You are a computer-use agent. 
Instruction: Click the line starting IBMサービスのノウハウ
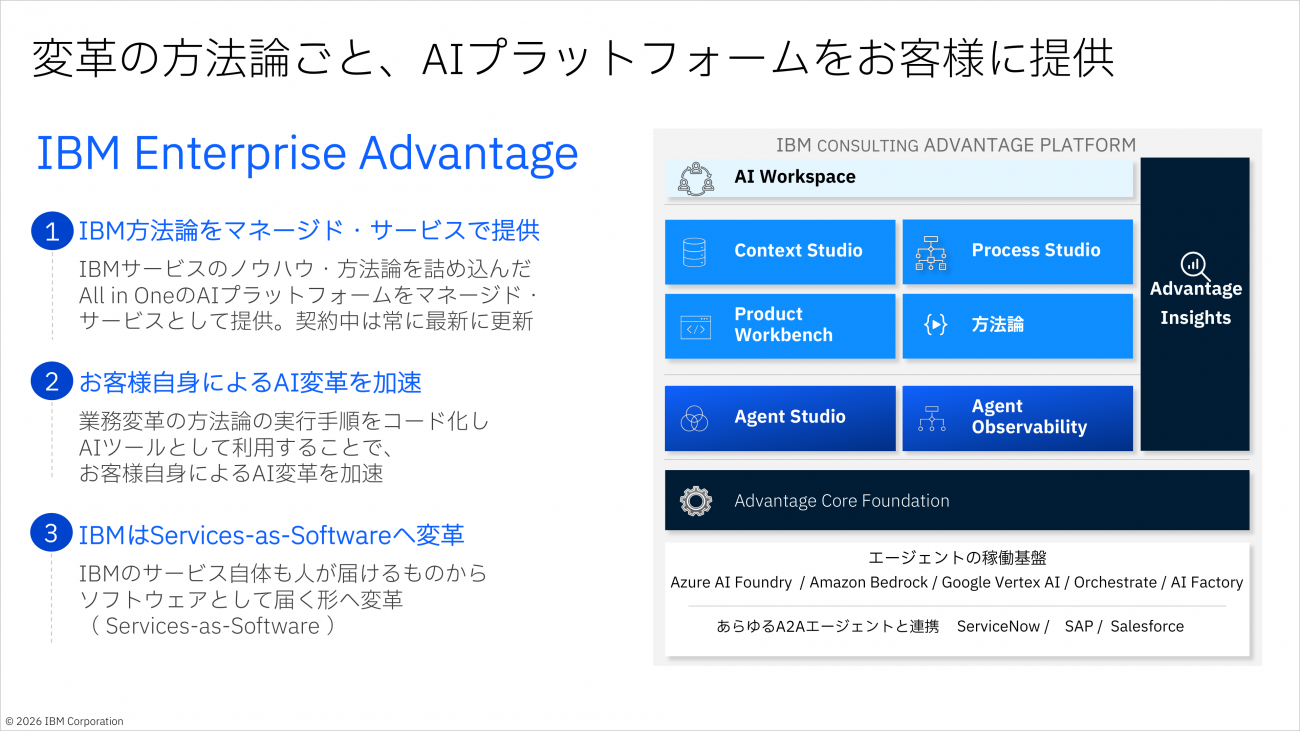(x=305, y=270)
